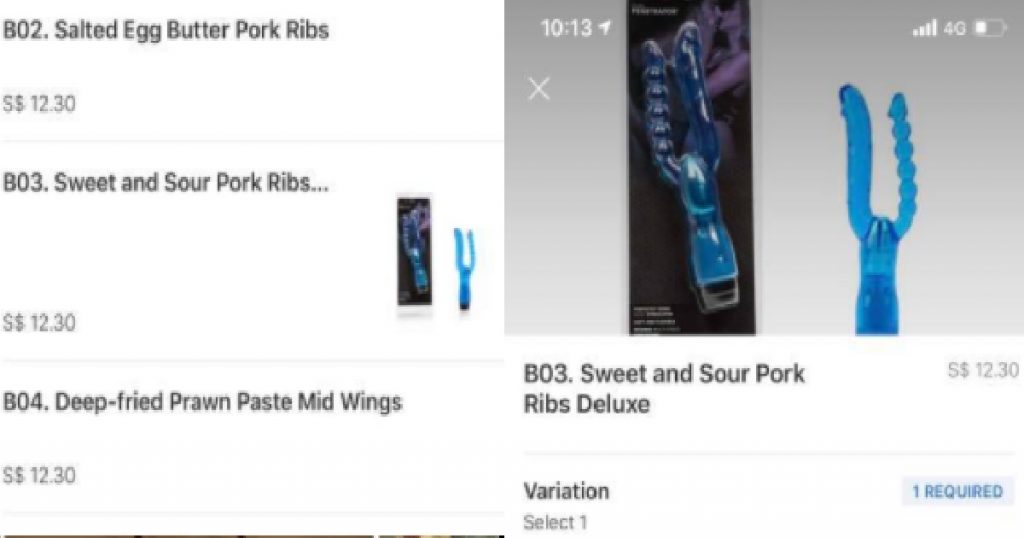1024x538 pixels.
Task: Tap the 10:13 clock in status bar
Action: pos(566,28)
